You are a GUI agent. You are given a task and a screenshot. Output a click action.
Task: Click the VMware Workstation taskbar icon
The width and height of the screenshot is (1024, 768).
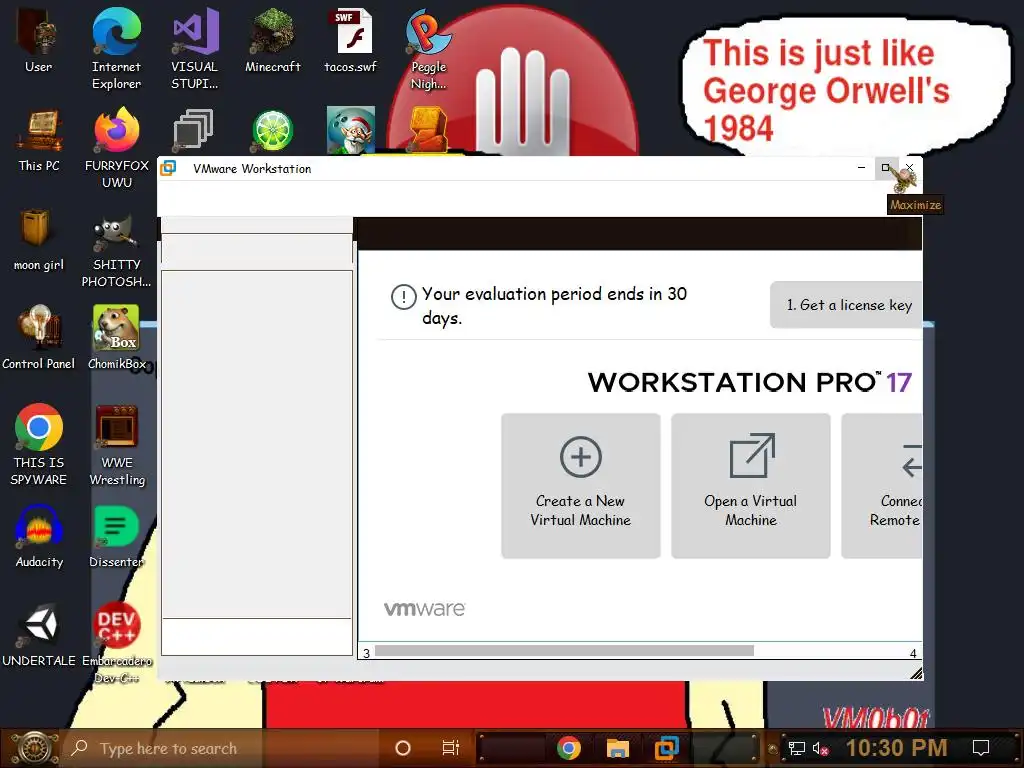(x=667, y=748)
